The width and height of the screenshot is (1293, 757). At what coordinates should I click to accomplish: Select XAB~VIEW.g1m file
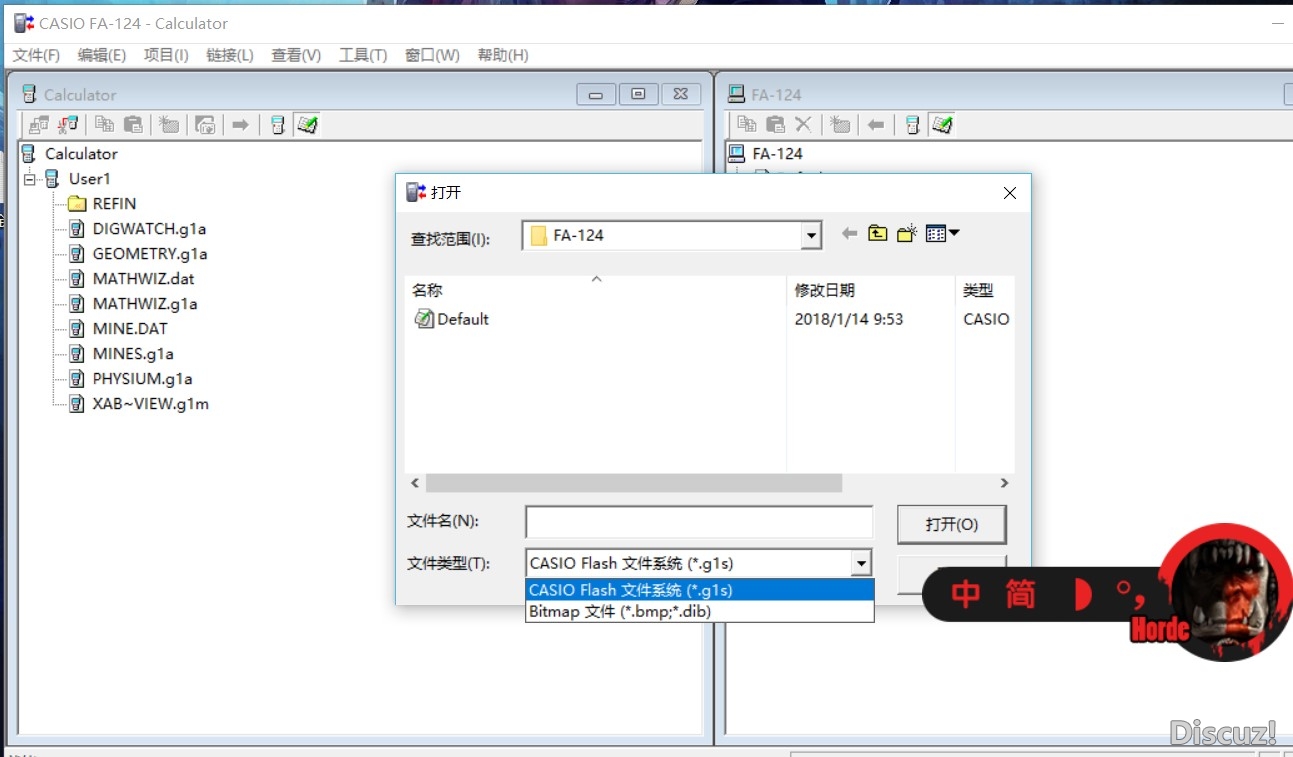[150, 404]
